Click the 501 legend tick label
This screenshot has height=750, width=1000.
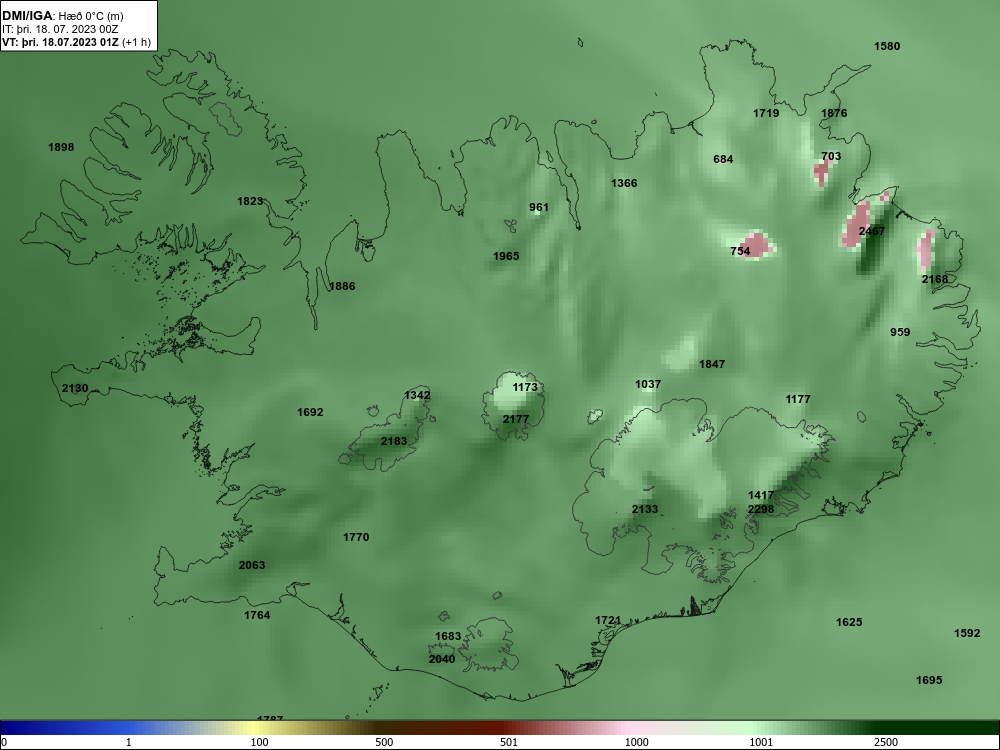coord(509,742)
